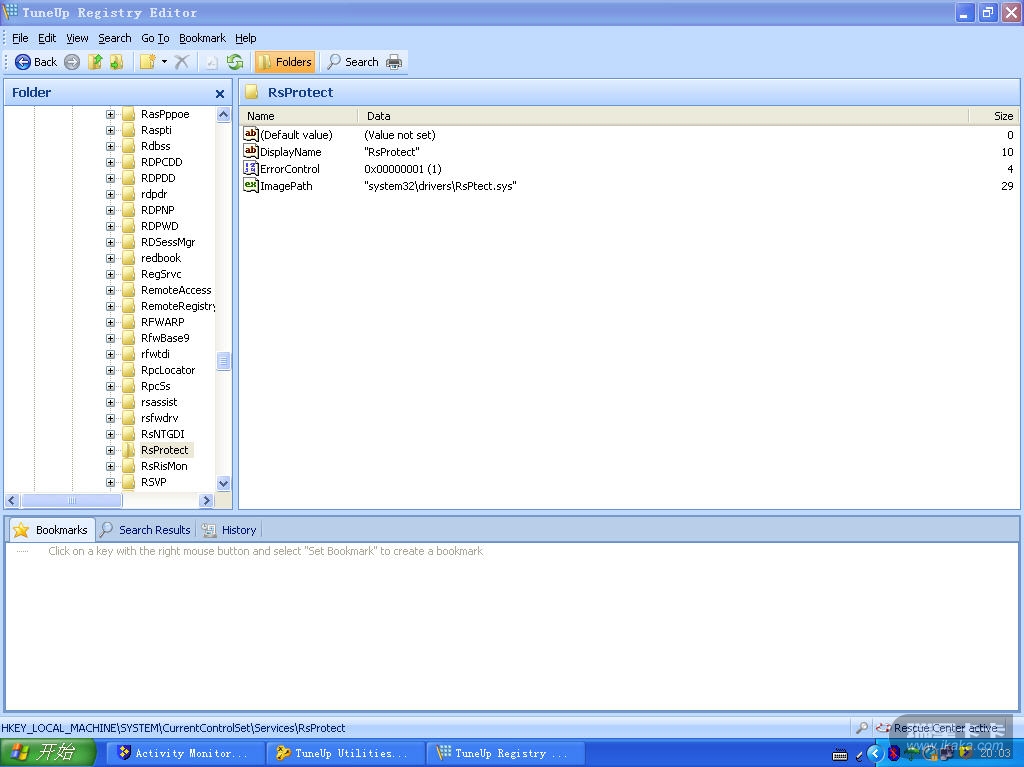Screen dimensions: 1024x767
Task: Click the Back arrow button
Action: [x=35, y=62]
